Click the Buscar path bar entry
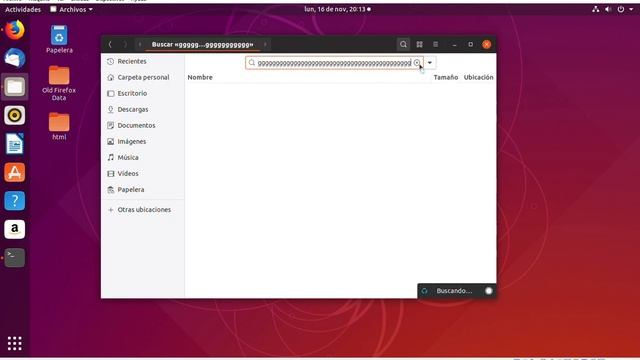The width and height of the screenshot is (640, 360). point(202,44)
